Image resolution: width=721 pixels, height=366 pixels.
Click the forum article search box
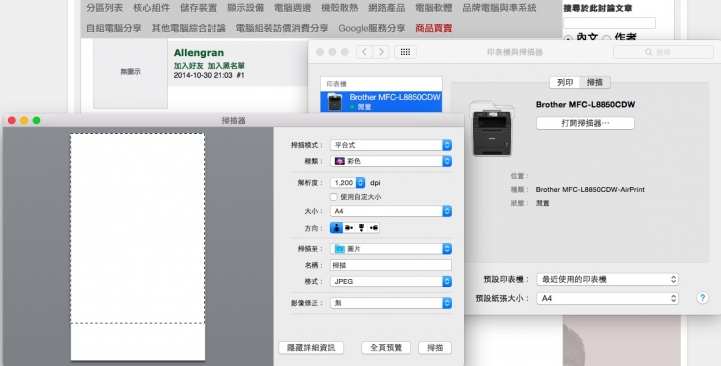tap(610, 23)
